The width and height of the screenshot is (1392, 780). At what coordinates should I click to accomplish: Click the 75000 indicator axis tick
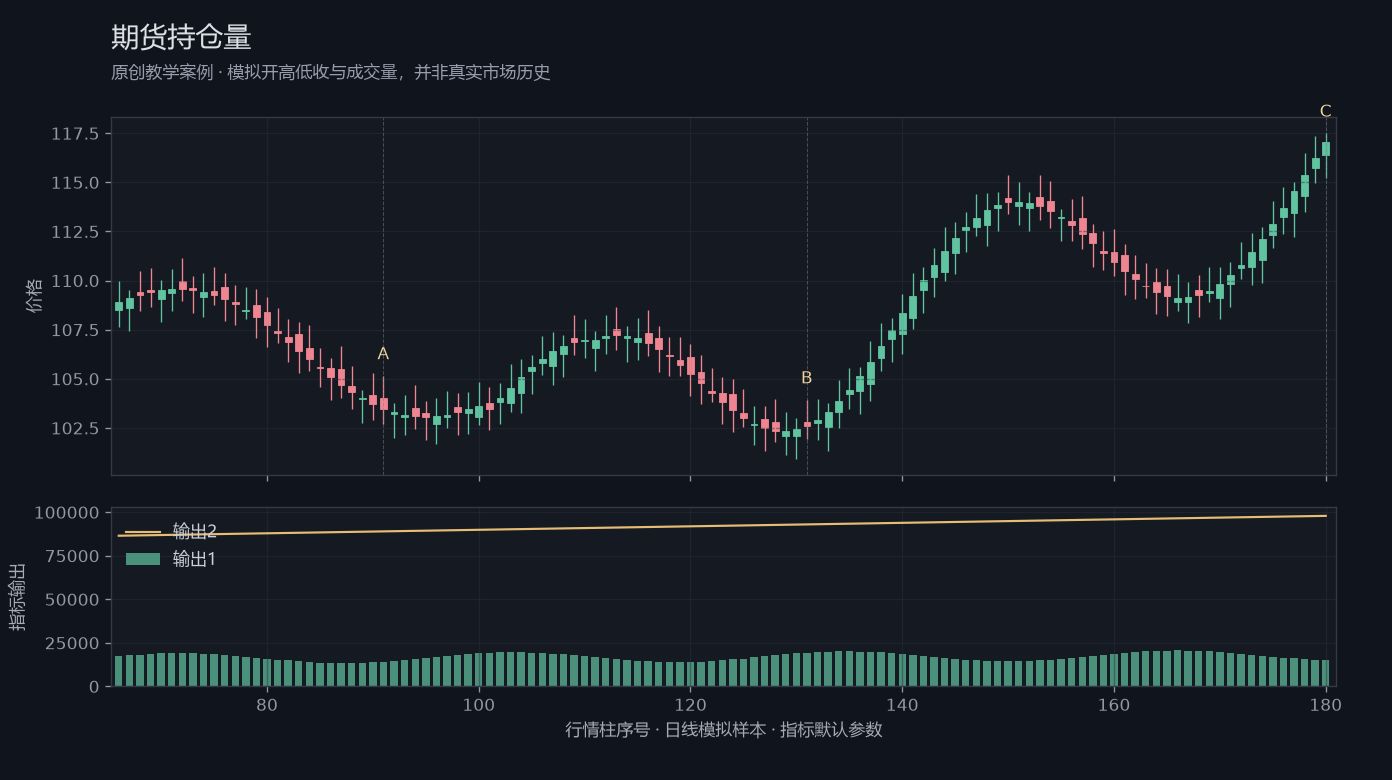[x=72, y=556]
